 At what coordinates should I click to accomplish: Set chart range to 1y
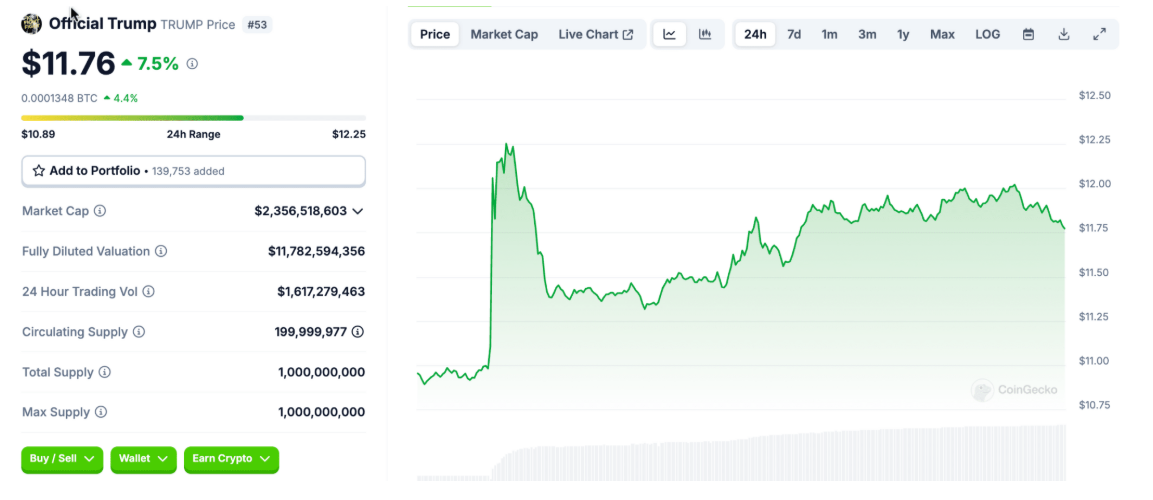903,35
